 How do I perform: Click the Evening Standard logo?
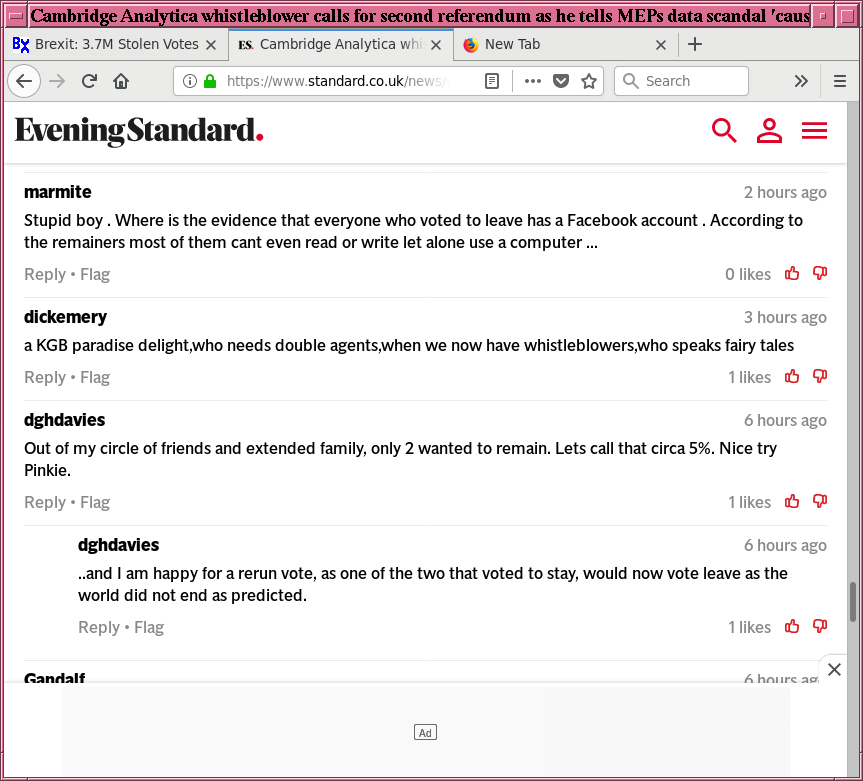(139, 131)
